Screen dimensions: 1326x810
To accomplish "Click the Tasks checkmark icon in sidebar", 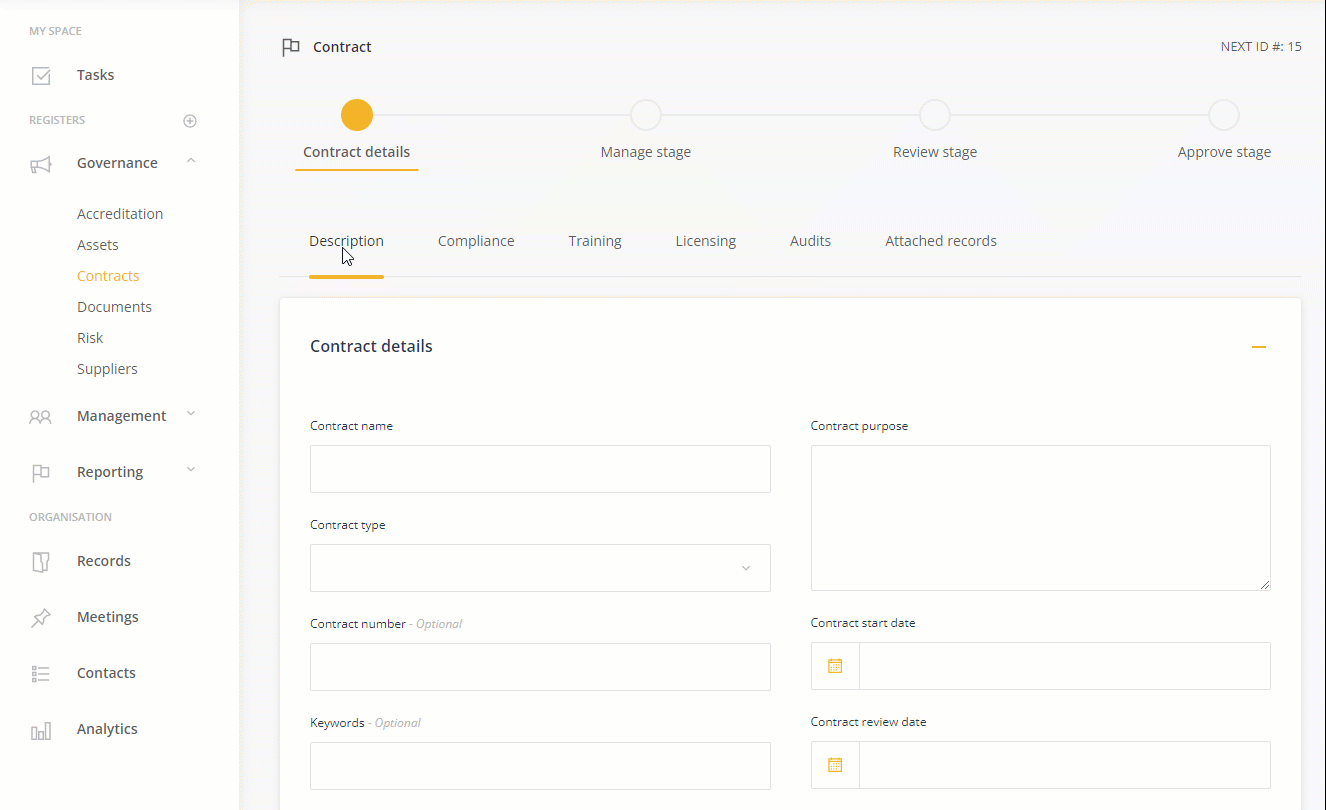I will click(x=41, y=76).
